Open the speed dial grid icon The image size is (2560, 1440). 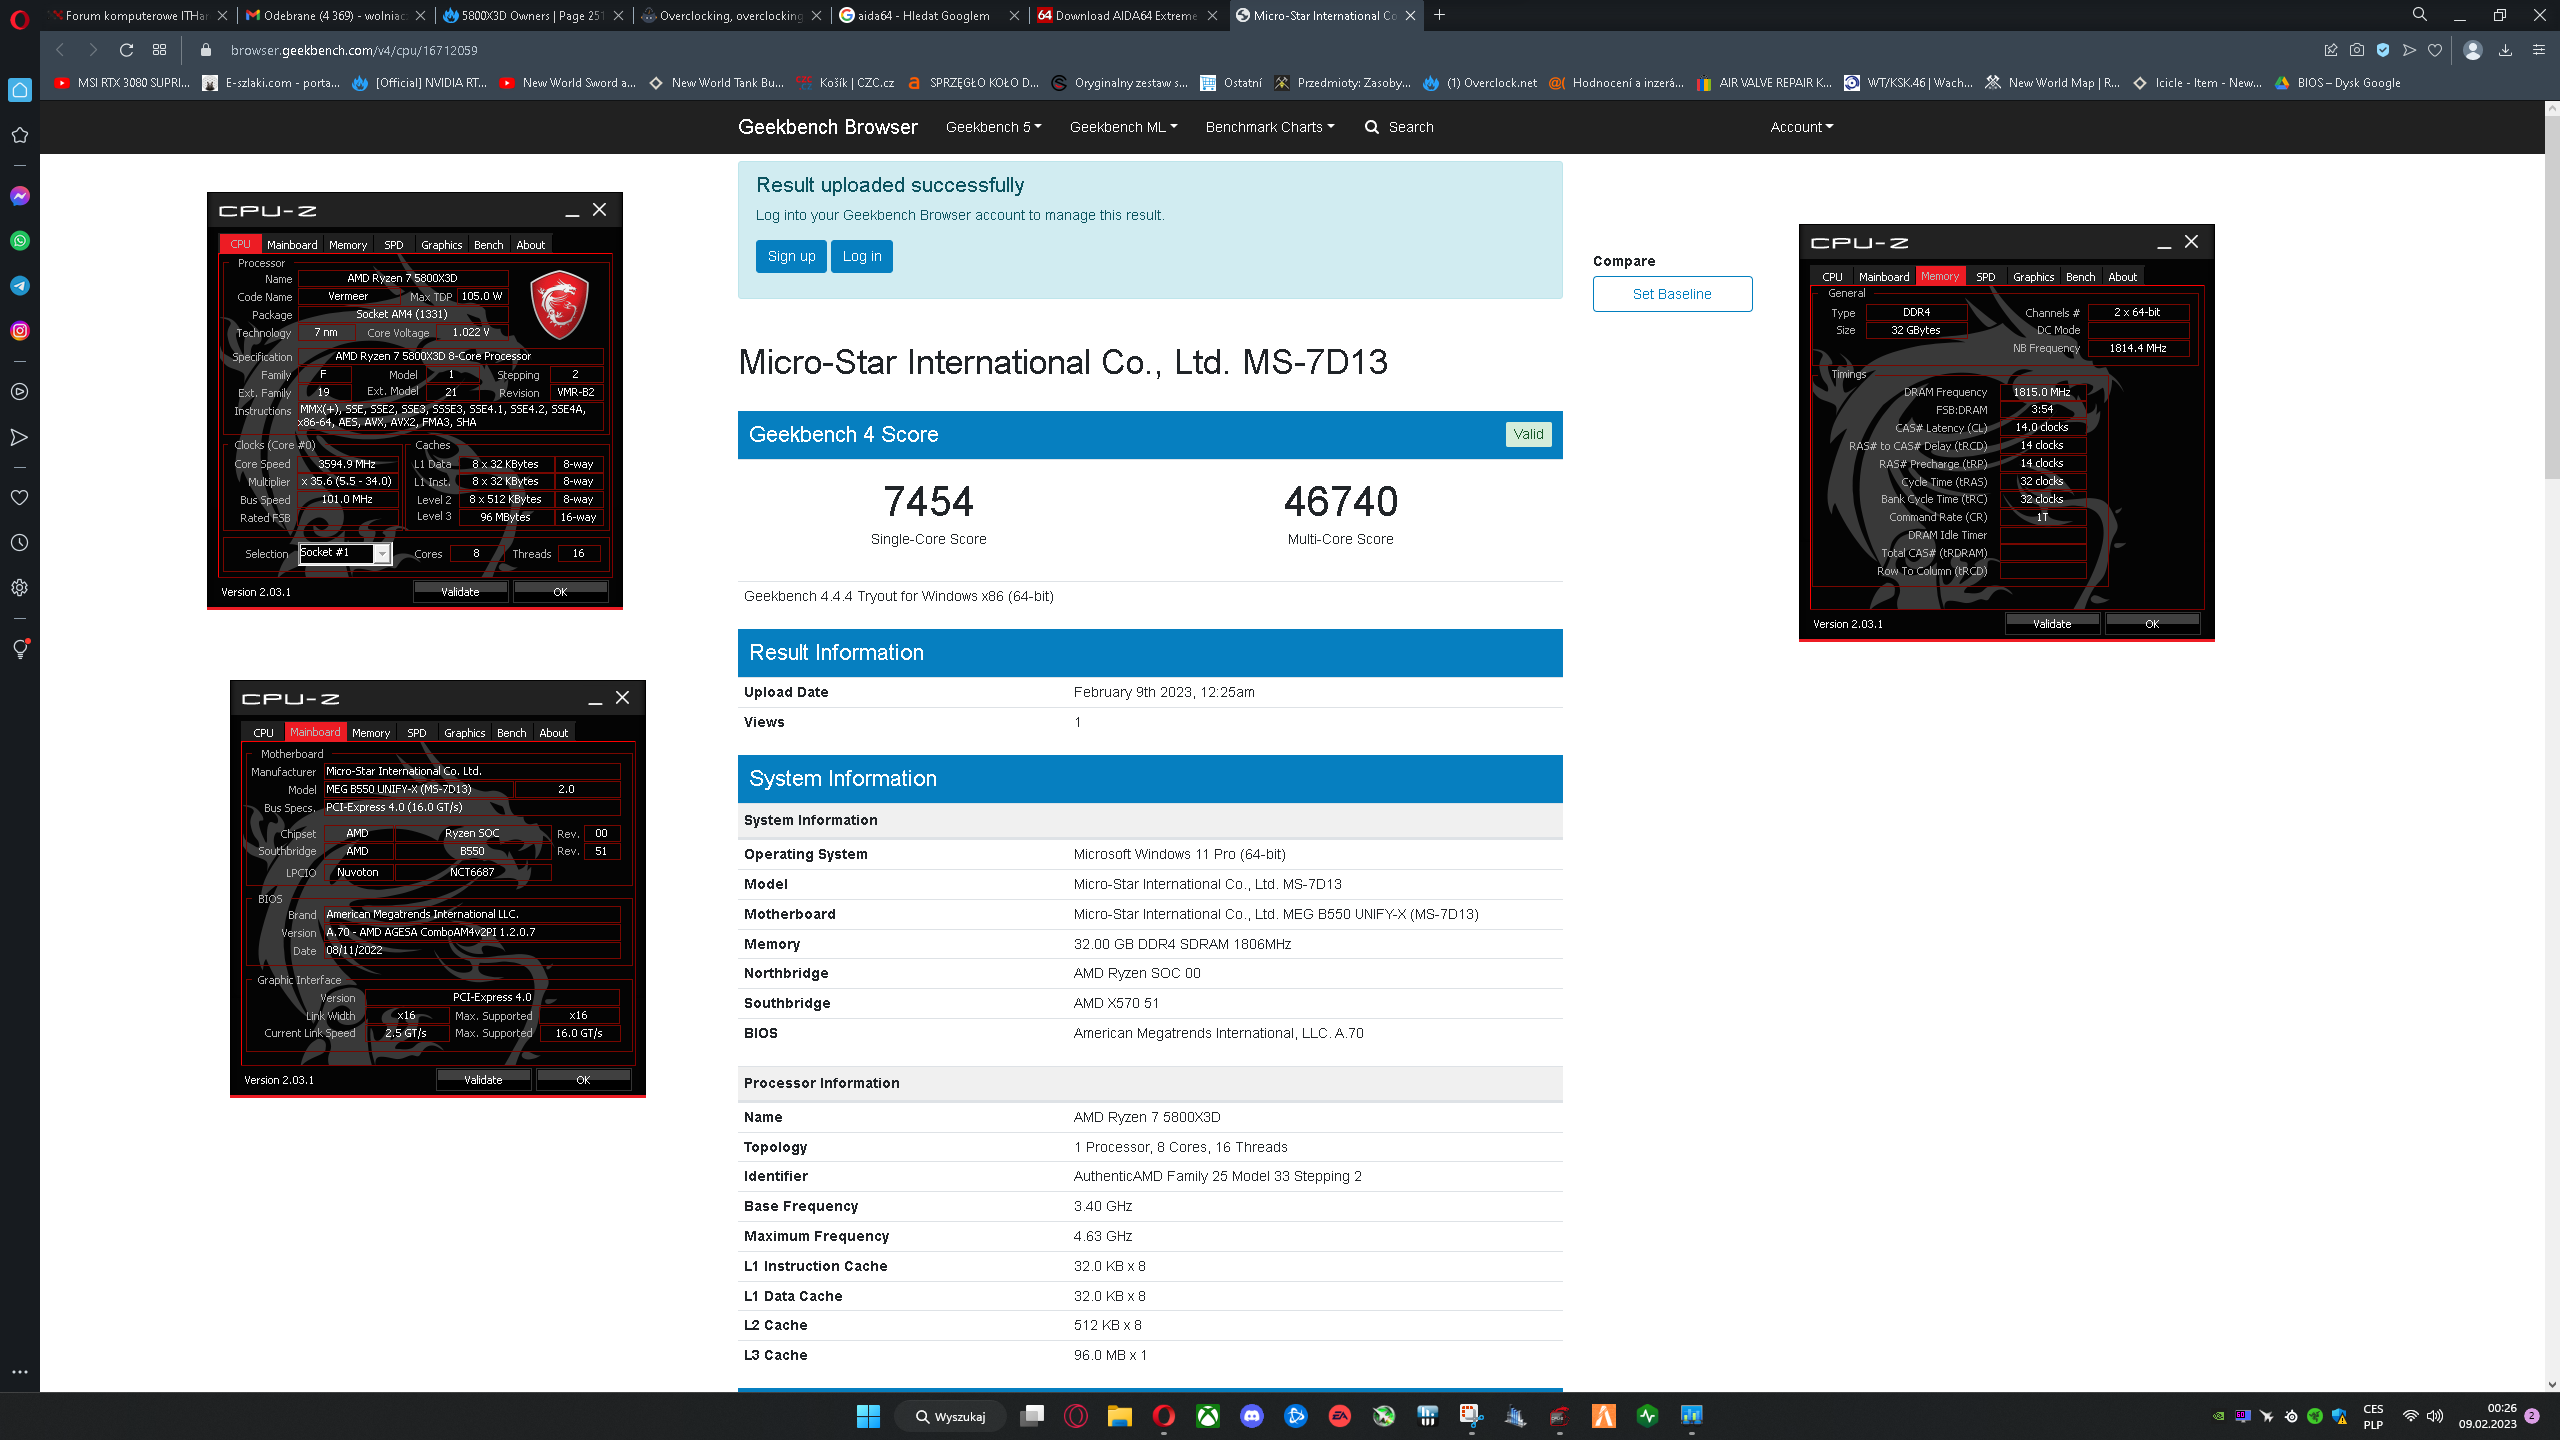[159, 50]
